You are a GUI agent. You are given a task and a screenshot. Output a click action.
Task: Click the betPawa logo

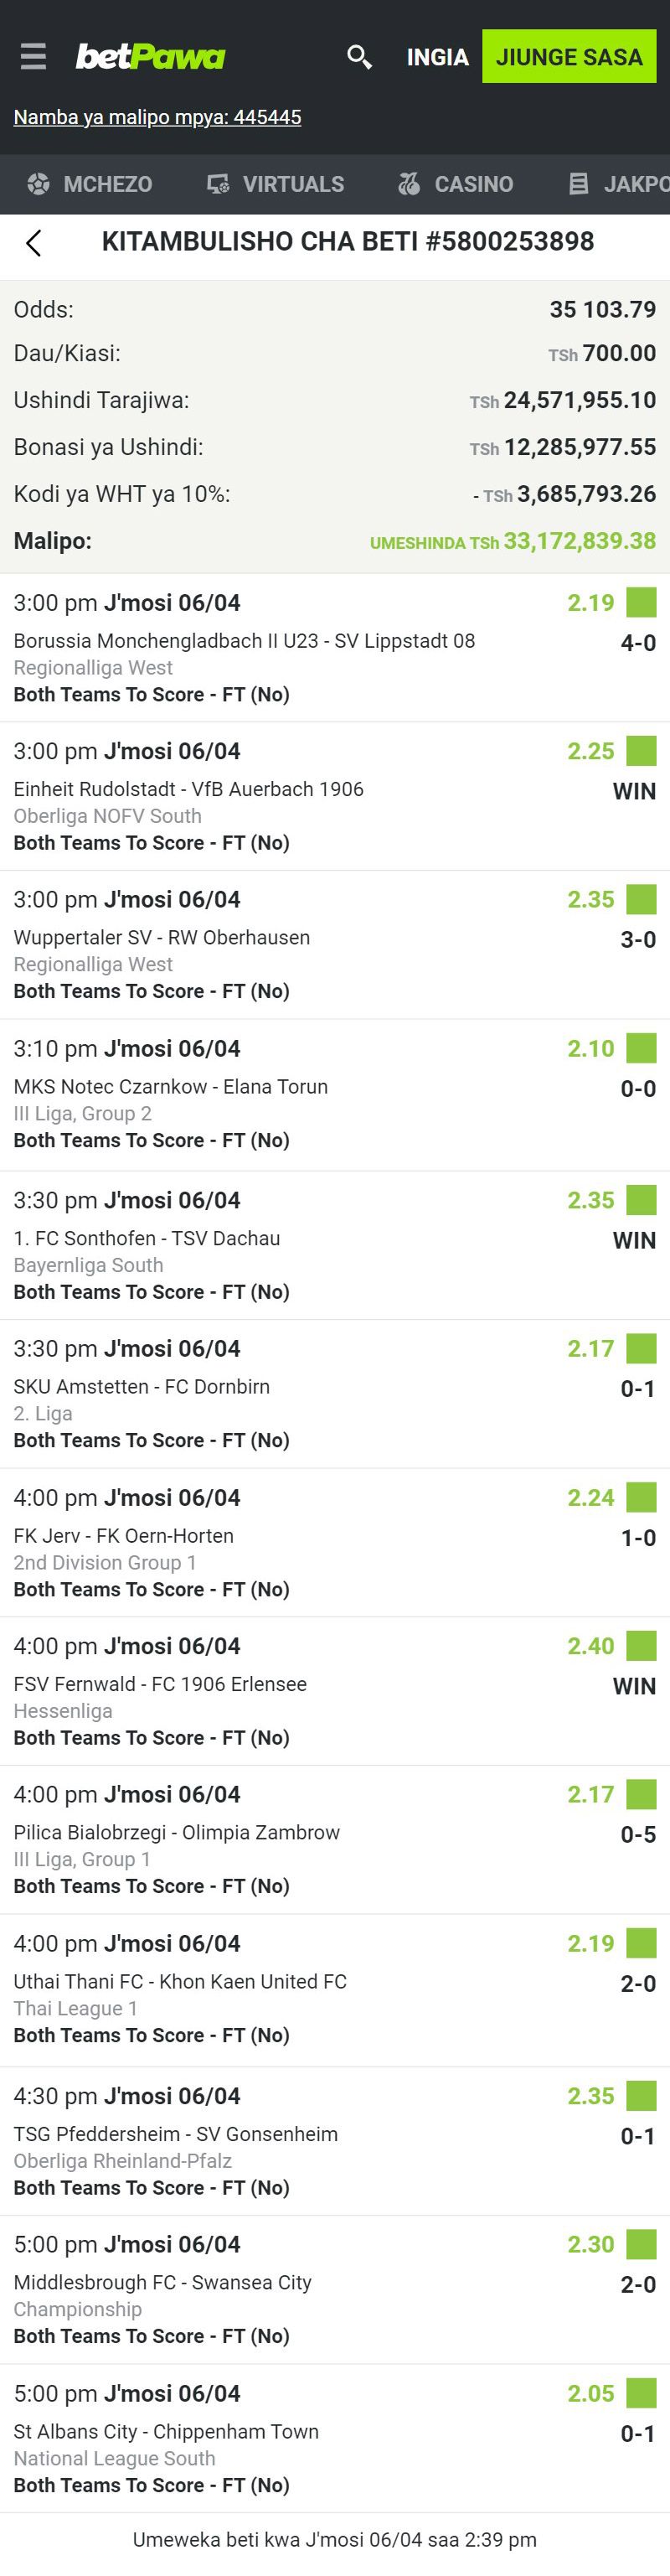(151, 56)
